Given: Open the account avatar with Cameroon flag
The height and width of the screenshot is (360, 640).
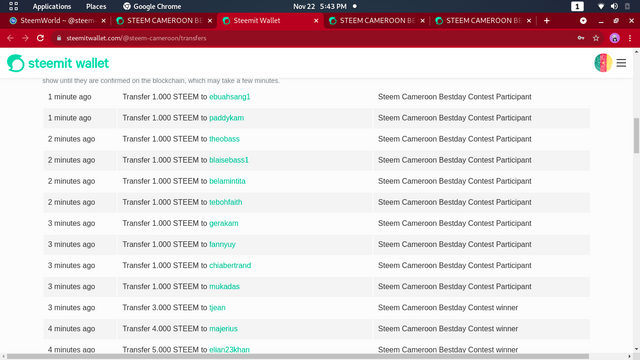Looking at the screenshot, I should pyautogui.click(x=603, y=63).
